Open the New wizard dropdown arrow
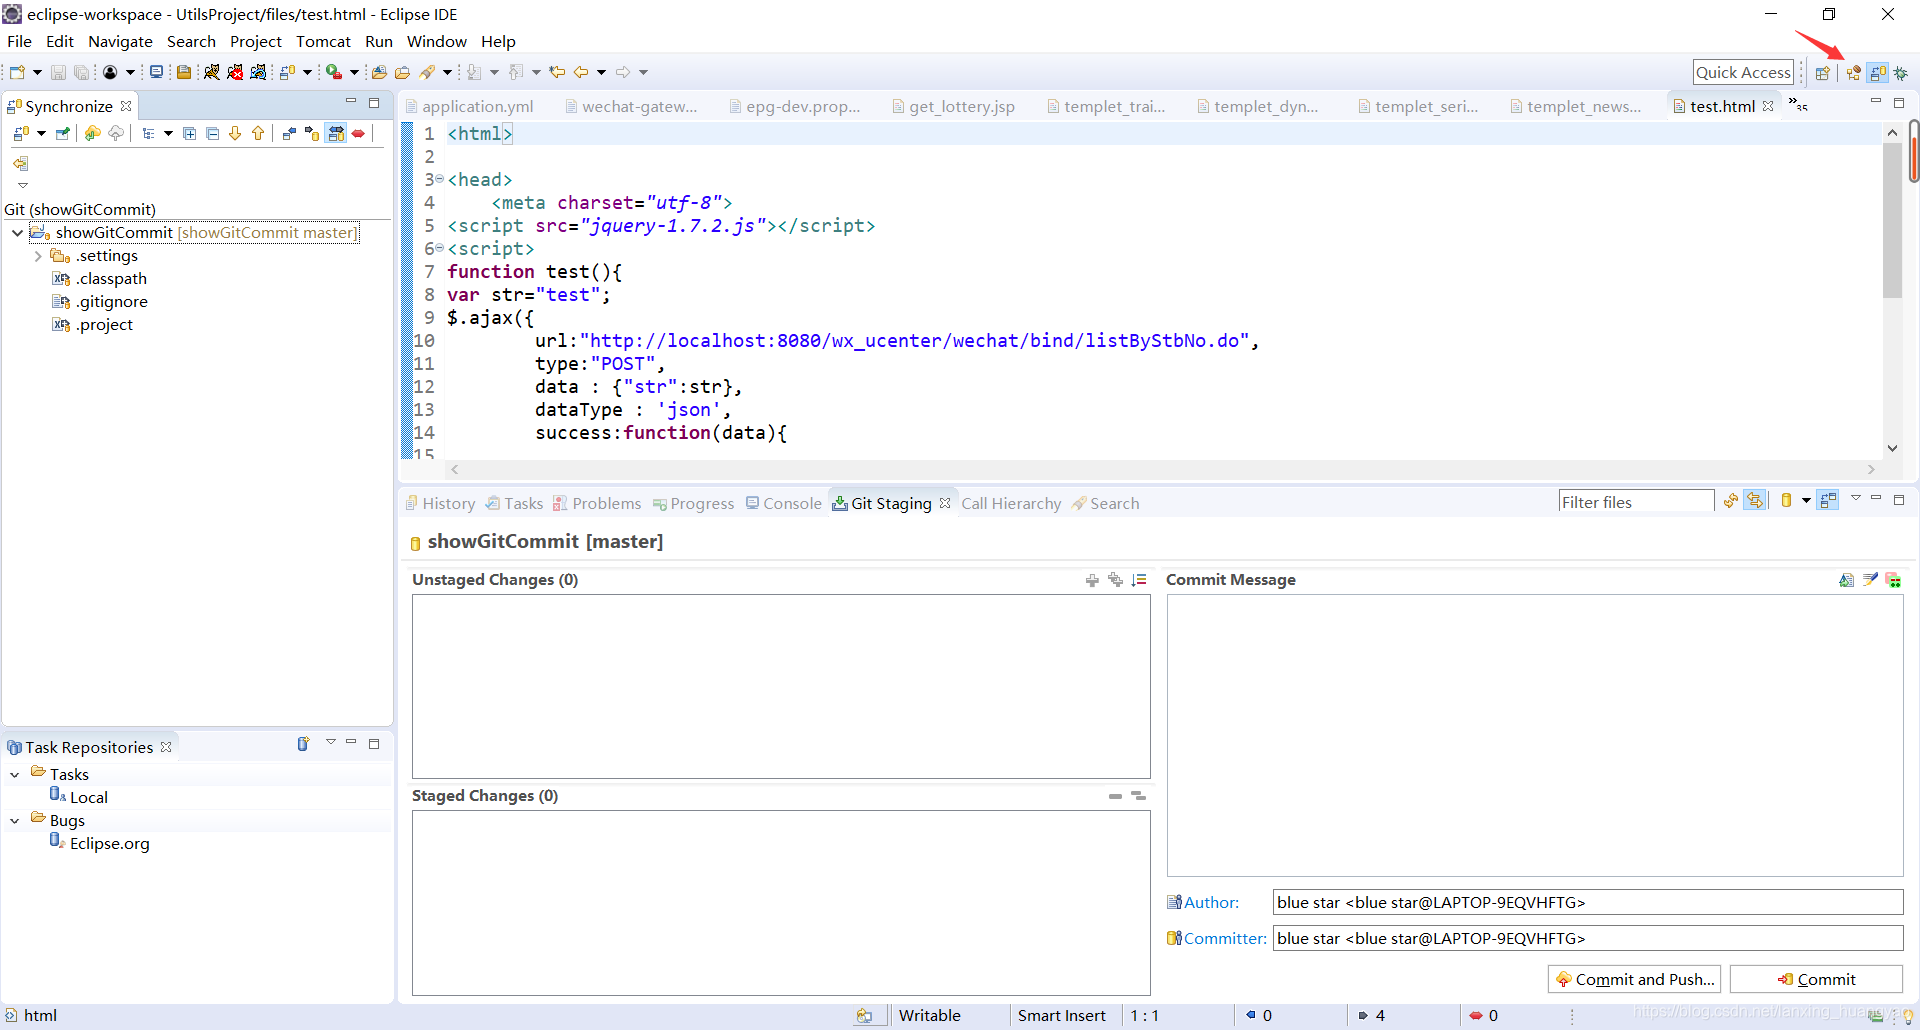Image resolution: width=1920 pixels, height=1030 pixels. (37, 72)
